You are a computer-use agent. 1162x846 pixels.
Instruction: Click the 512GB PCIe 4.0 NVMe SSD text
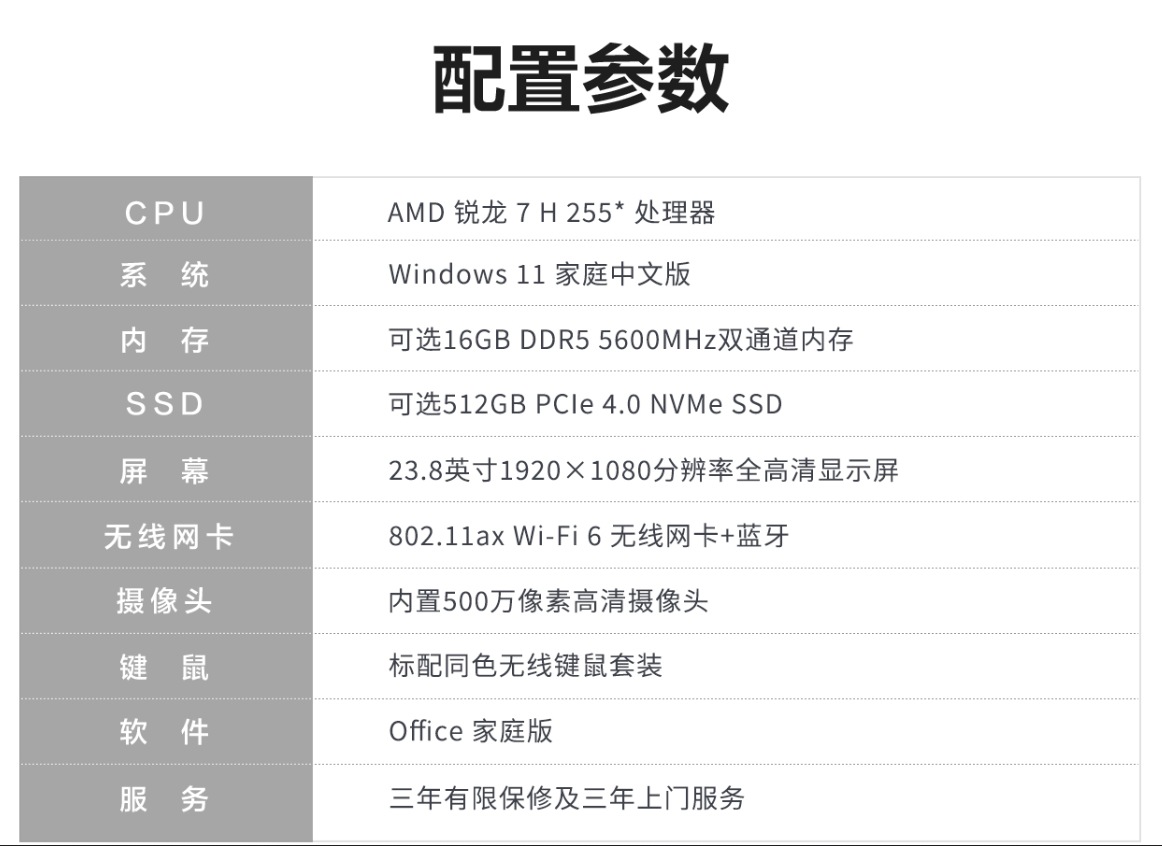click(585, 404)
